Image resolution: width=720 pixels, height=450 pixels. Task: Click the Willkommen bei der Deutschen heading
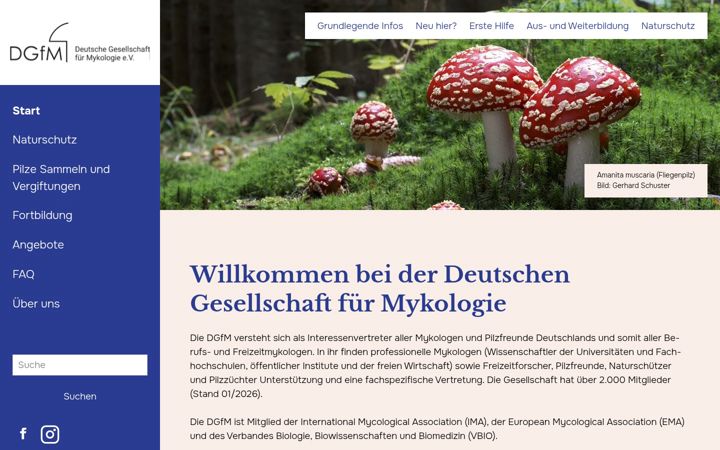click(x=379, y=288)
